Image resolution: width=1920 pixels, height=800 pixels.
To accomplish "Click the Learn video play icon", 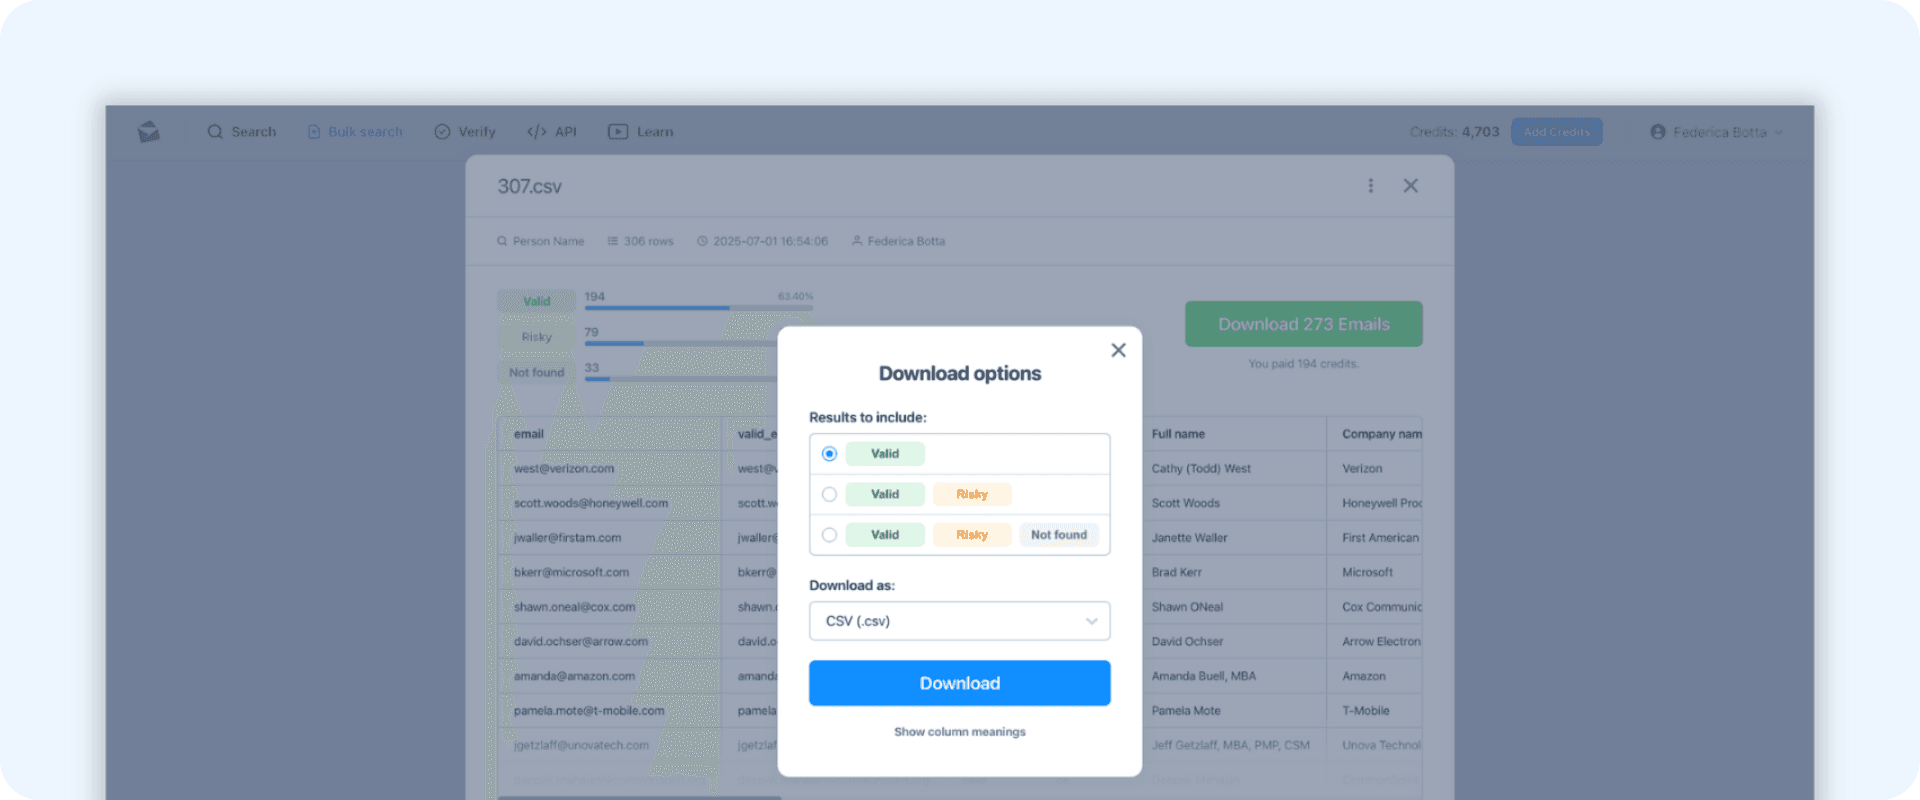I will (x=618, y=132).
